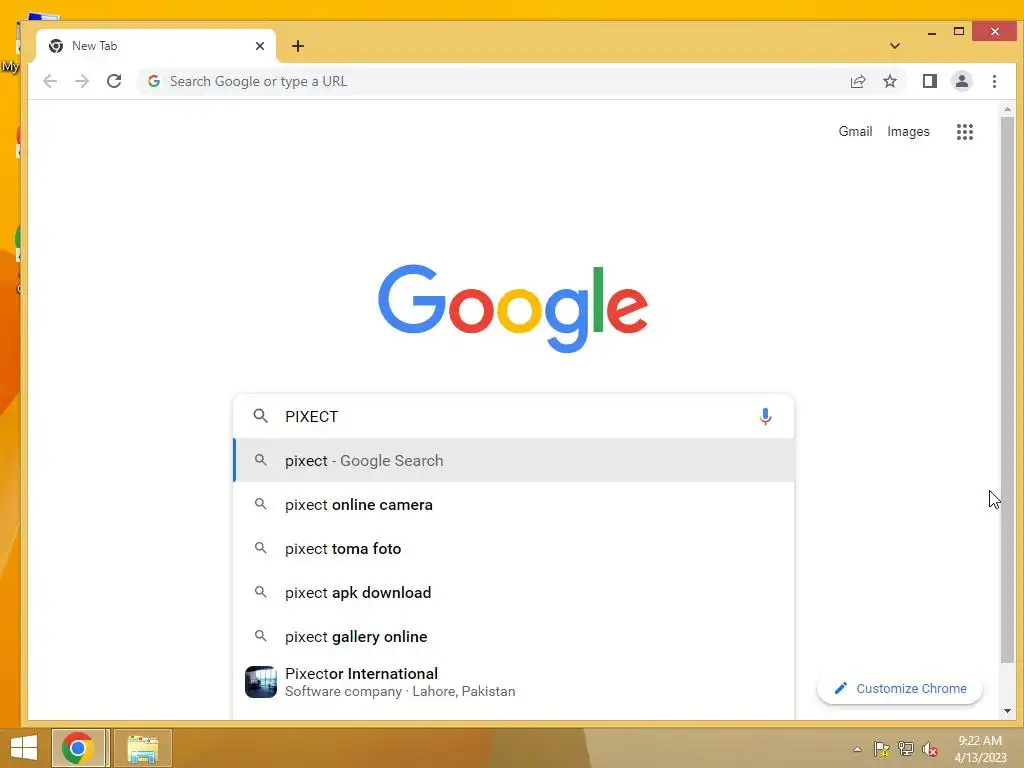
Task: Click the taskbar clock 9:22 AM
Action: point(980,748)
